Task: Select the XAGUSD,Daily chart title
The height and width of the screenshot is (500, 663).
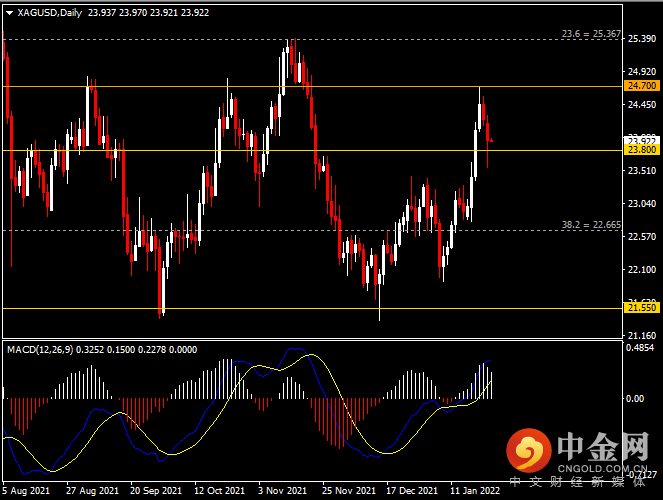Action: click(49, 13)
